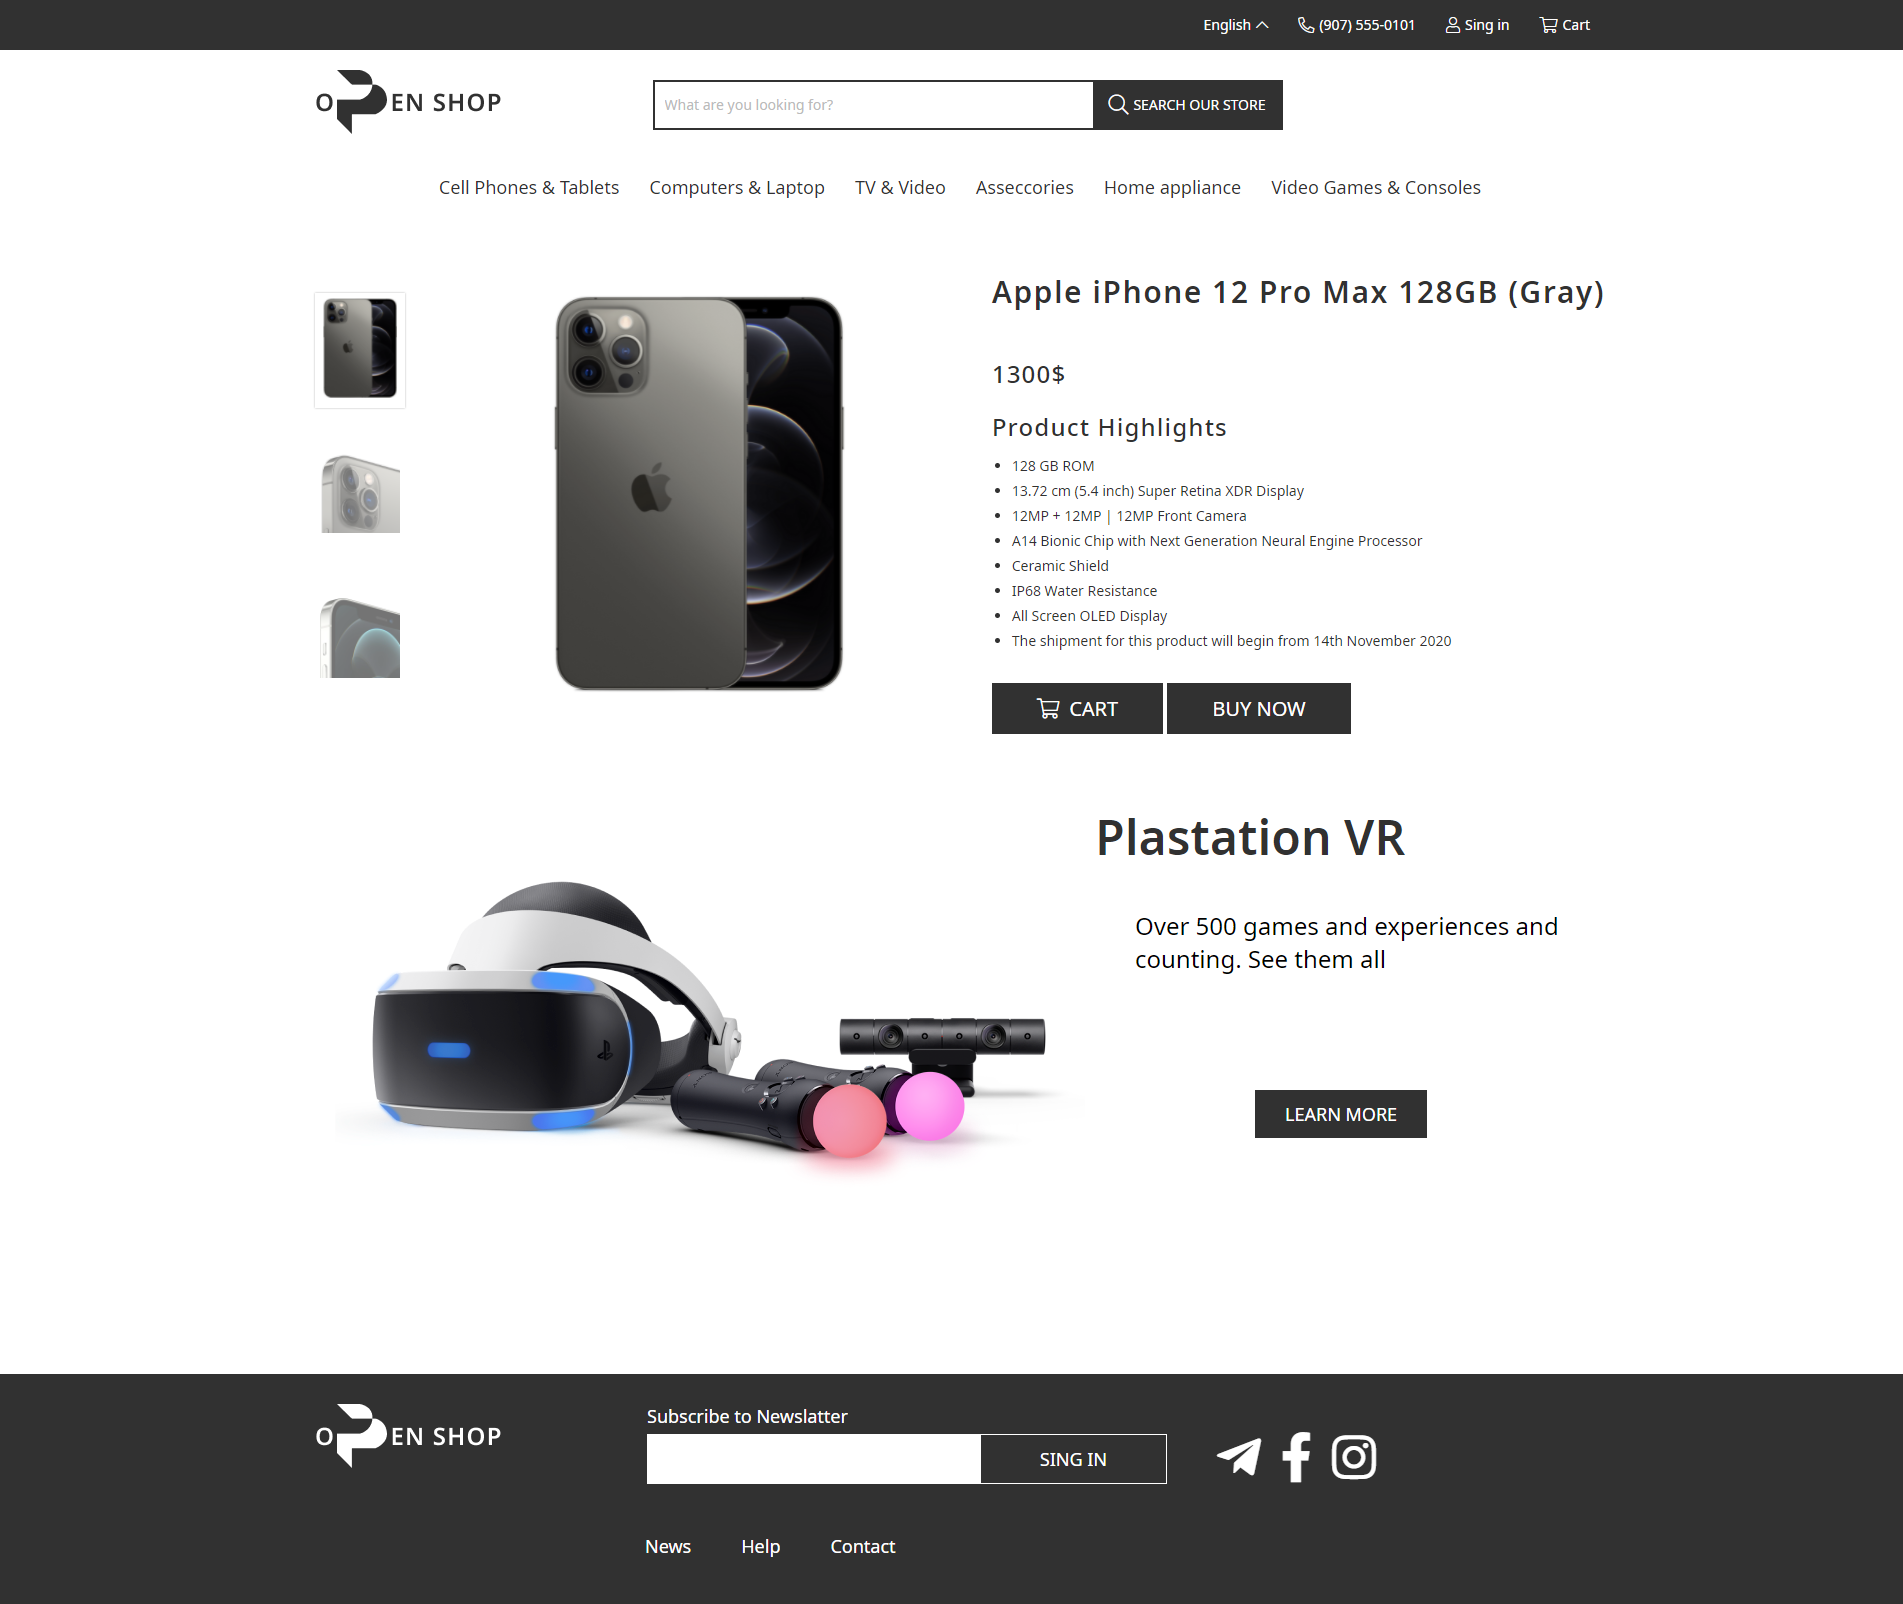Open the Telegram social icon

pos(1239,1457)
